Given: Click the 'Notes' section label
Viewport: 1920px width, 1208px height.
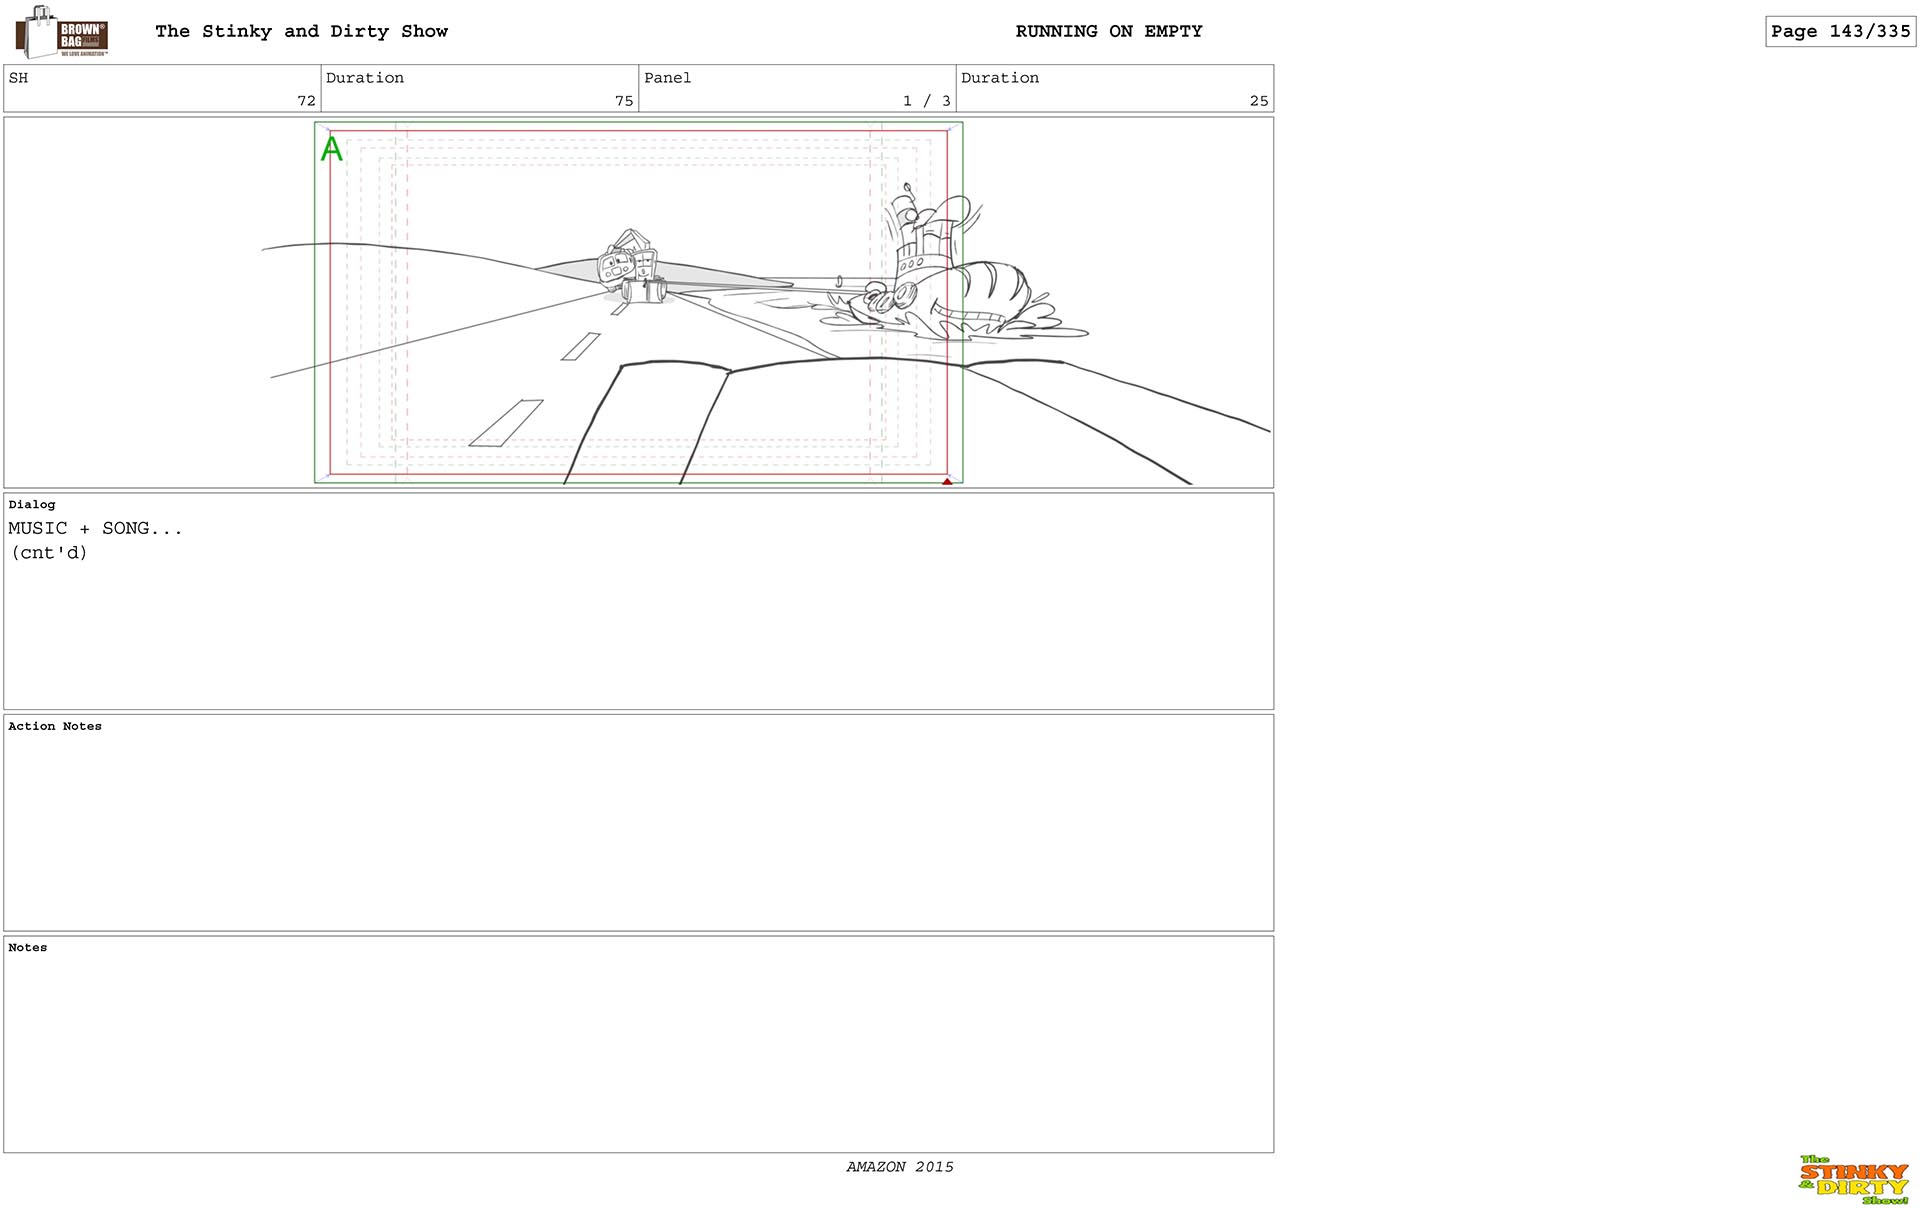Looking at the screenshot, I should [28, 947].
